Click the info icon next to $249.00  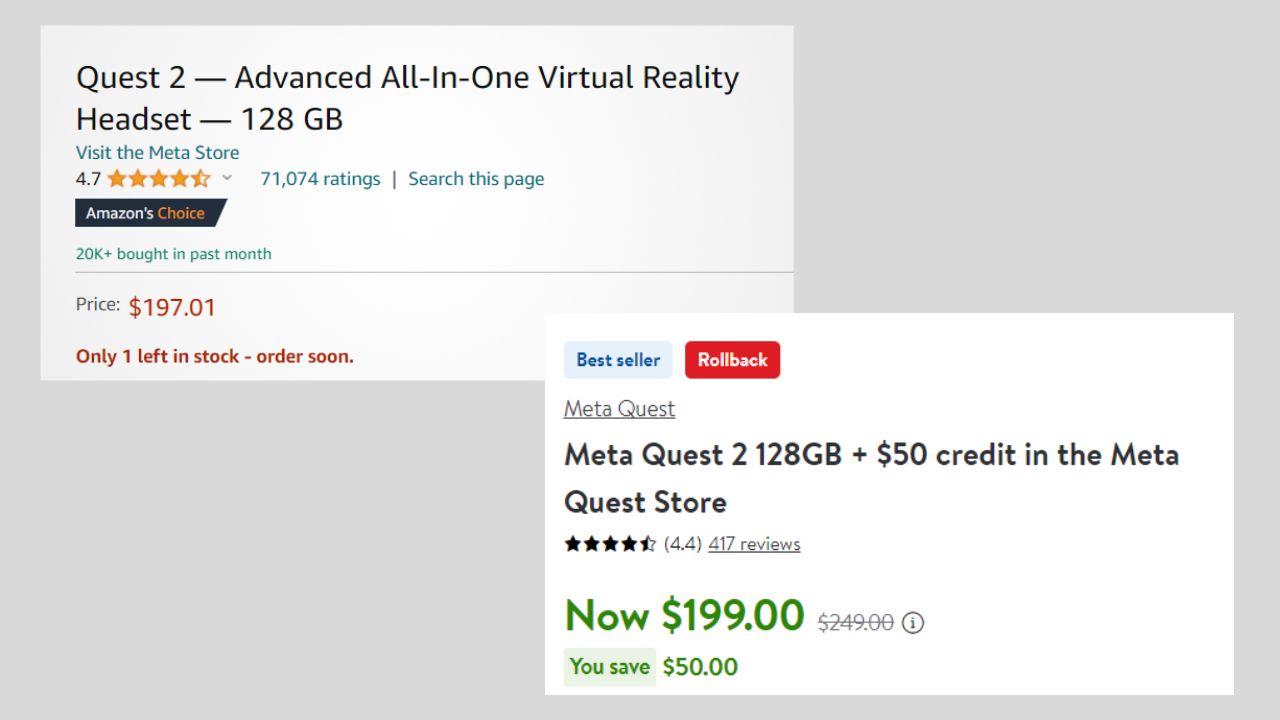click(x=913, y=623)
